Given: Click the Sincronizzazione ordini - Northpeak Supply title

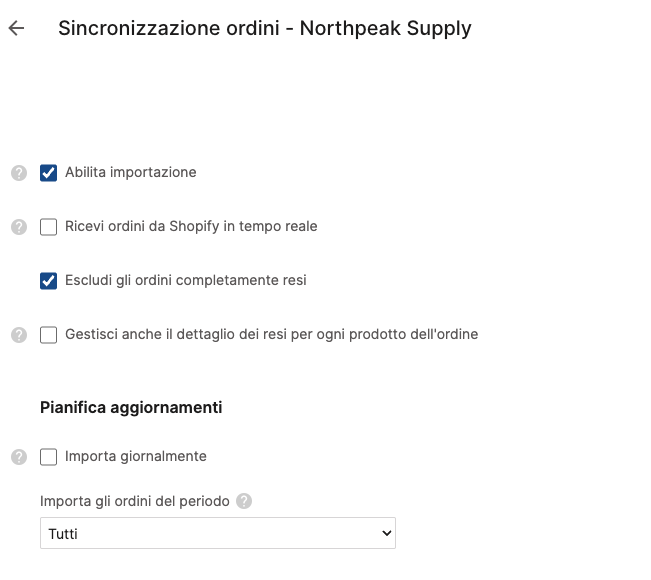Looking at the screenshot, I should click(264, 28).
